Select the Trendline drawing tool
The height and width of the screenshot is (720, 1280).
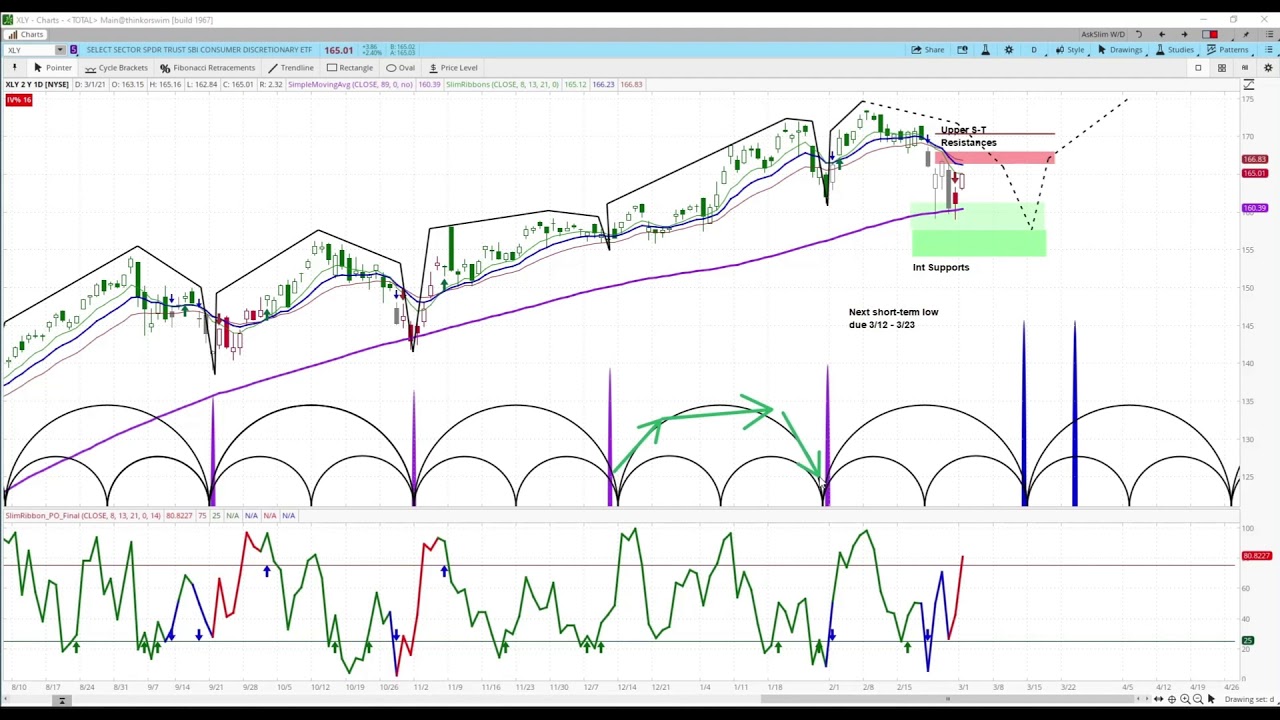pos(290,68)
